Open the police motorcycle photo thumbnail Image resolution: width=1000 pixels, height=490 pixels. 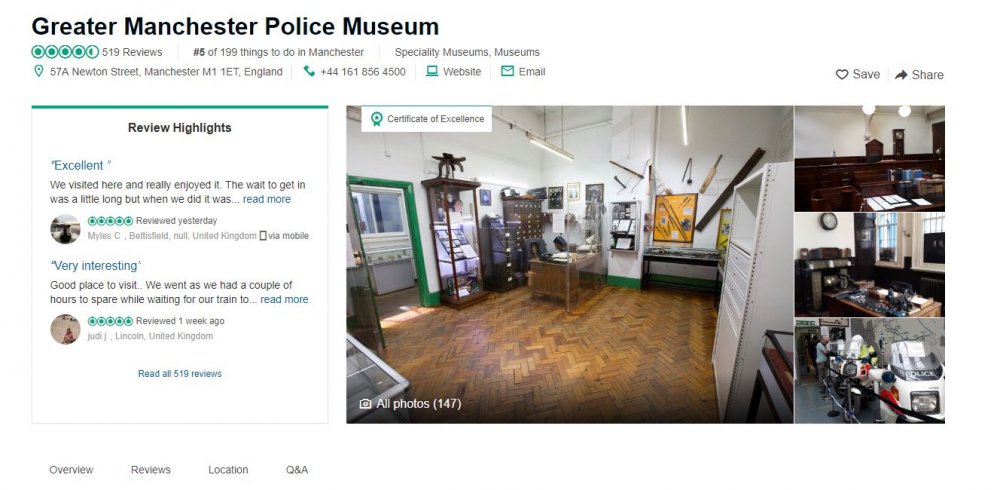(x=869, y=371)
